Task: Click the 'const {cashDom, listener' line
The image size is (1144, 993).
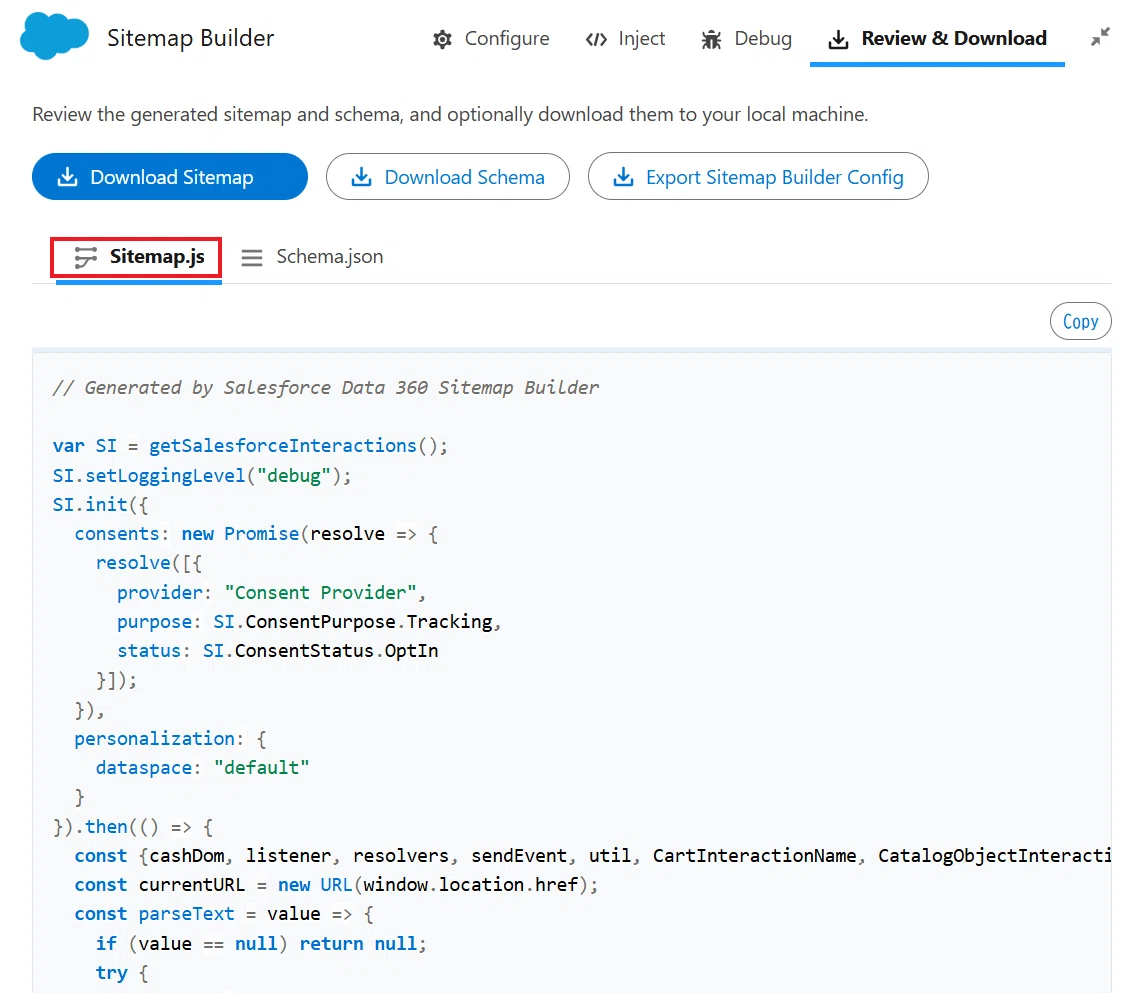Action: [x=592, y=856]
